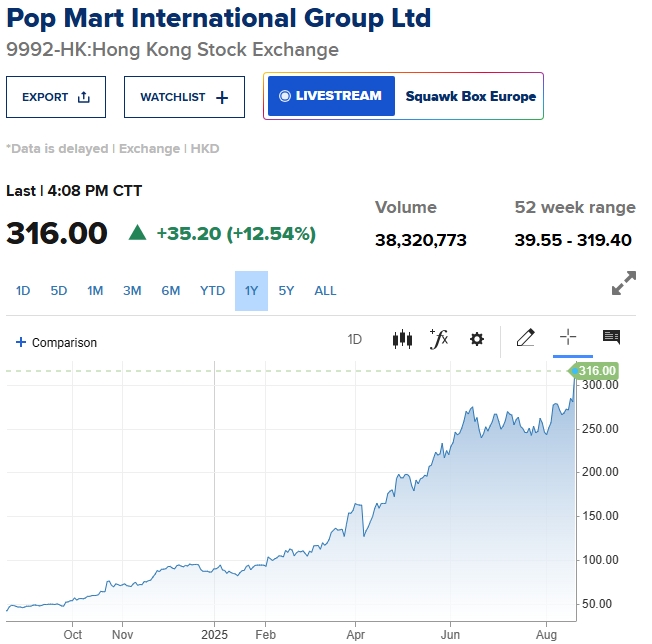Open the 1D interval dropdown
This screenshot has width=652, height=644.
point(355,339)
